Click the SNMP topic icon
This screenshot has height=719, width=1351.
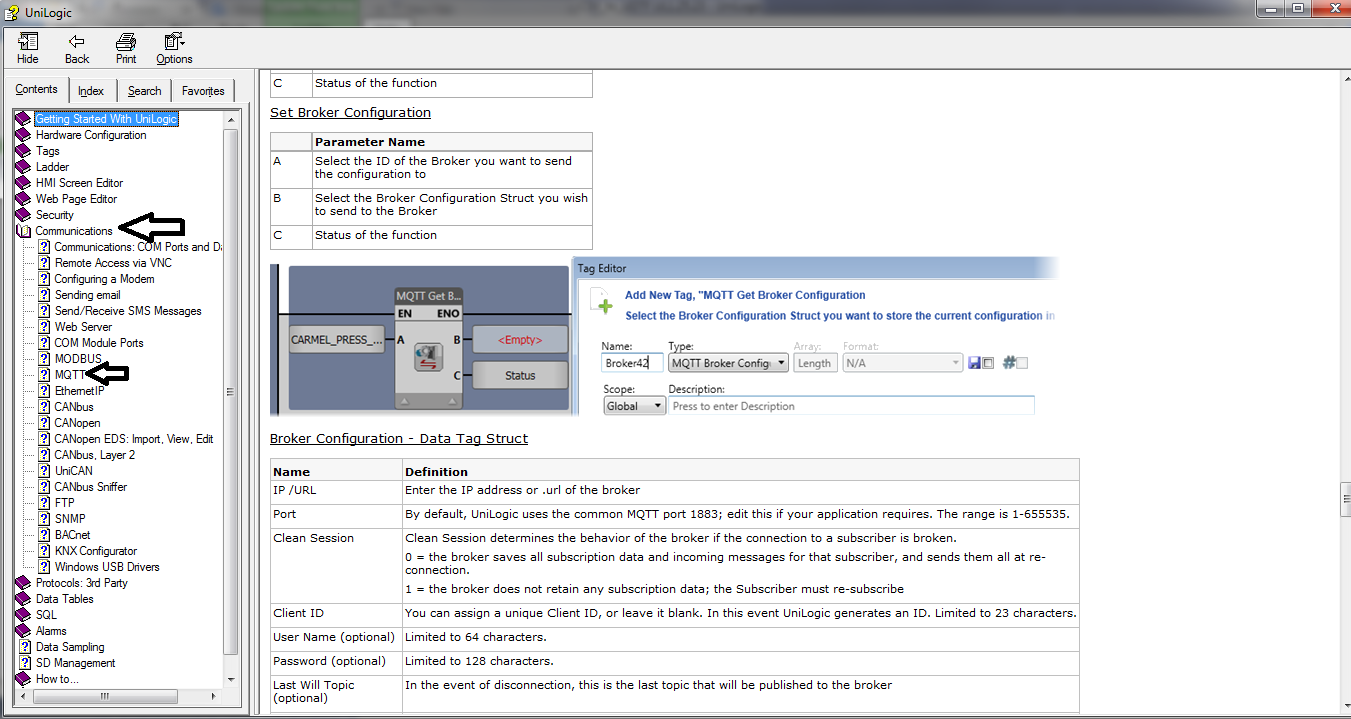coord(45,519)
